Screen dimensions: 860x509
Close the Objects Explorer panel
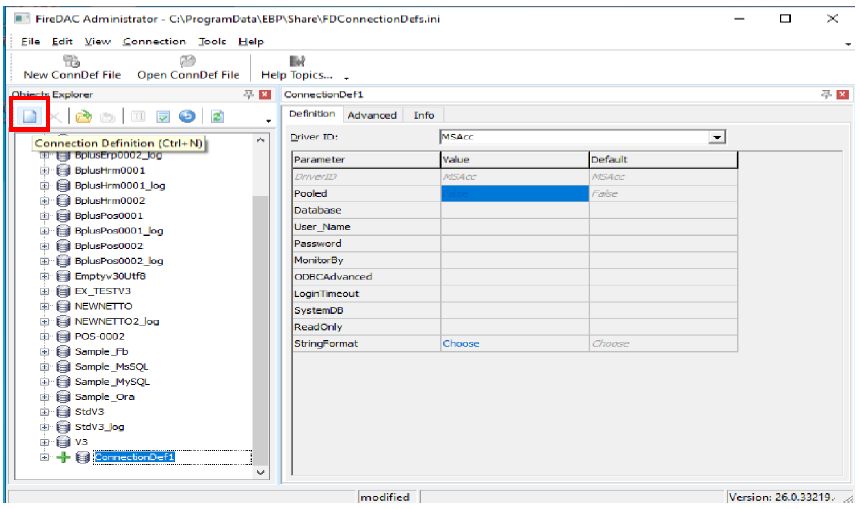(x=265, y=94)
